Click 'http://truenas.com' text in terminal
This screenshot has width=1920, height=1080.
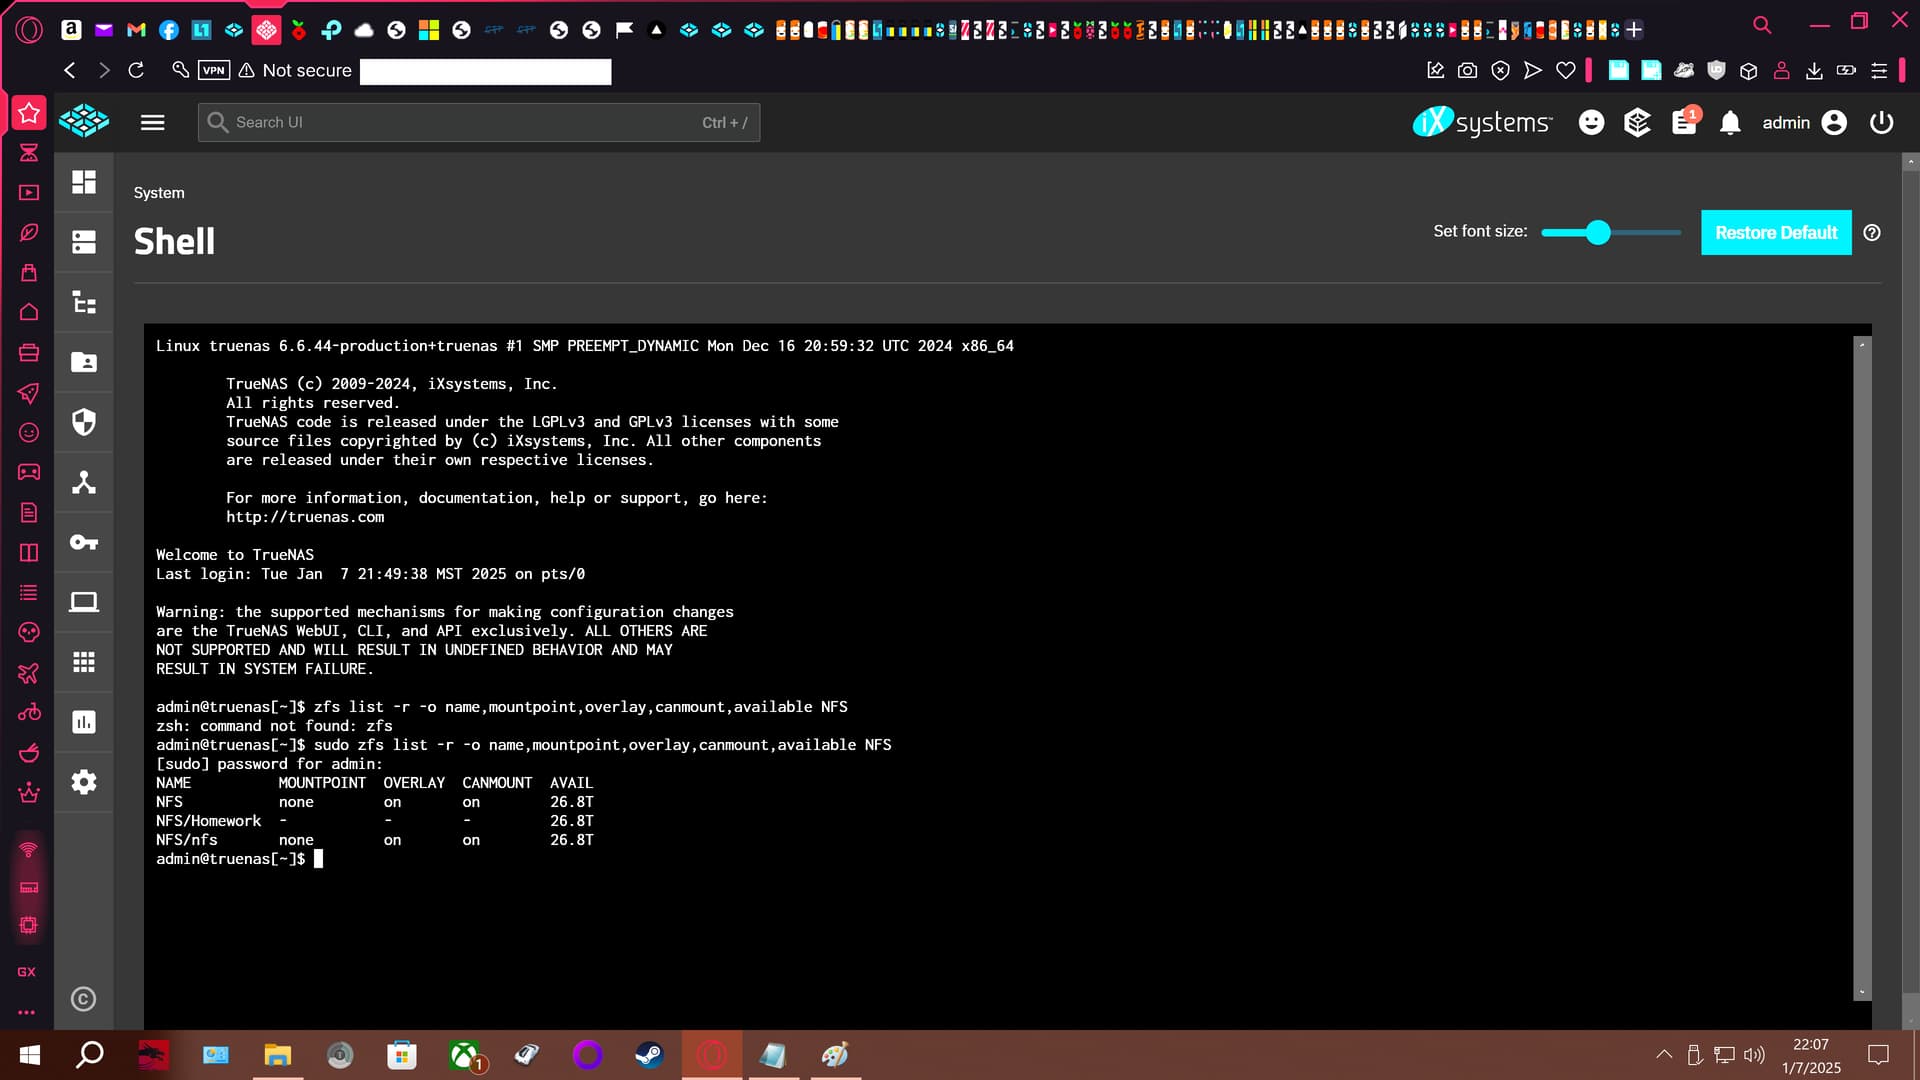pos(305,517)
